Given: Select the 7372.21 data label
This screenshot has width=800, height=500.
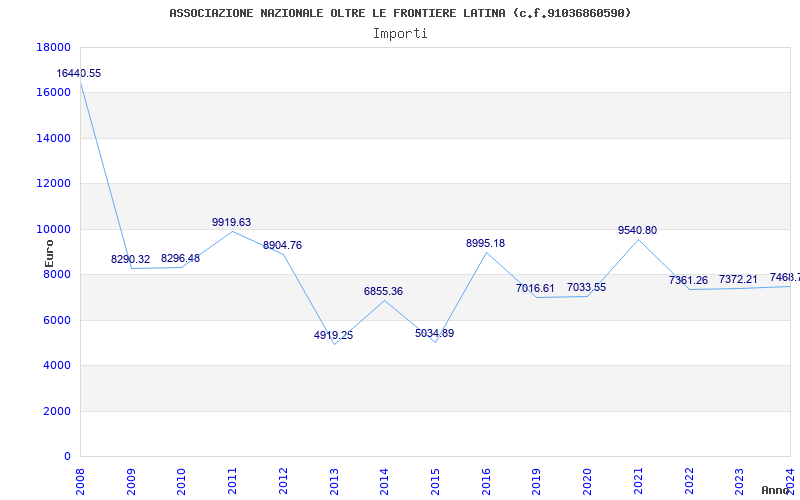Looking at the screenshot, I should tap(738, 279).
